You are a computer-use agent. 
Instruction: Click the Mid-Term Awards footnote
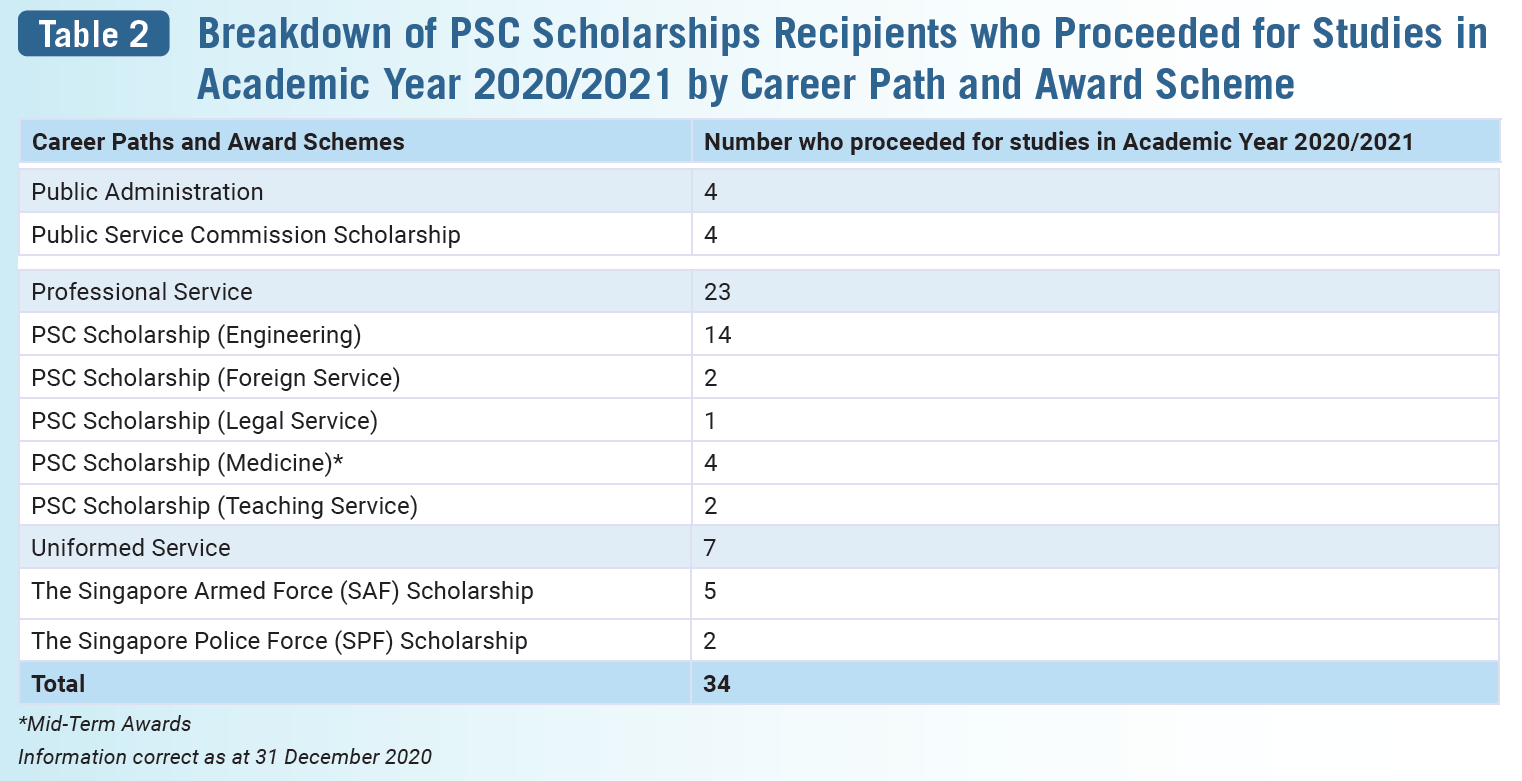pyautogui.click(x=105, y=723)
